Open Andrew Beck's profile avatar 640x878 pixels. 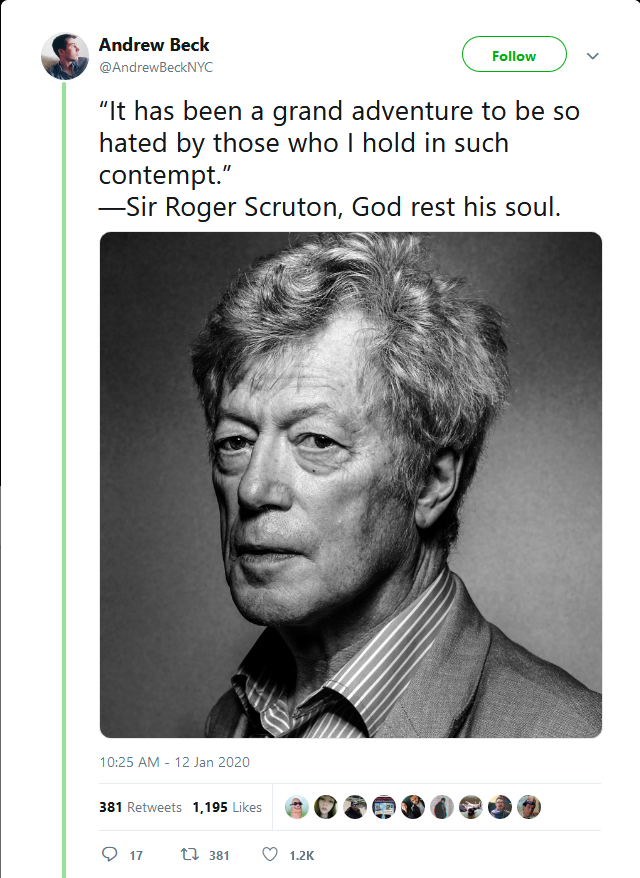click(65, 56)
